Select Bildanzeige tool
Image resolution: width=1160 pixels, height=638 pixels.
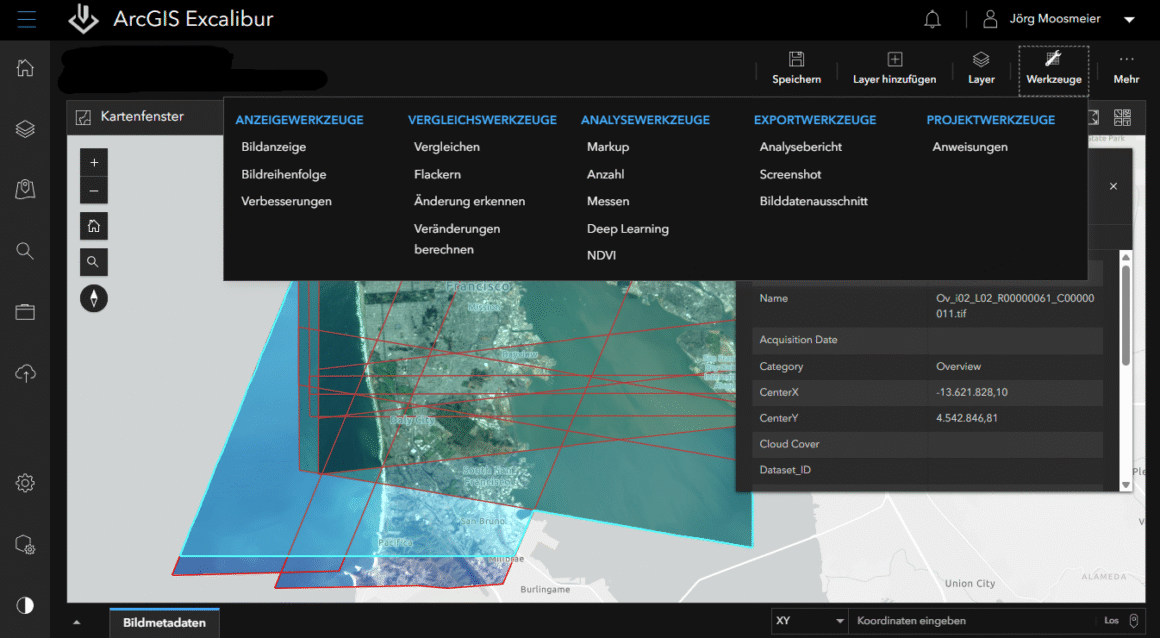pyautogui.click(x=274, y=147)
